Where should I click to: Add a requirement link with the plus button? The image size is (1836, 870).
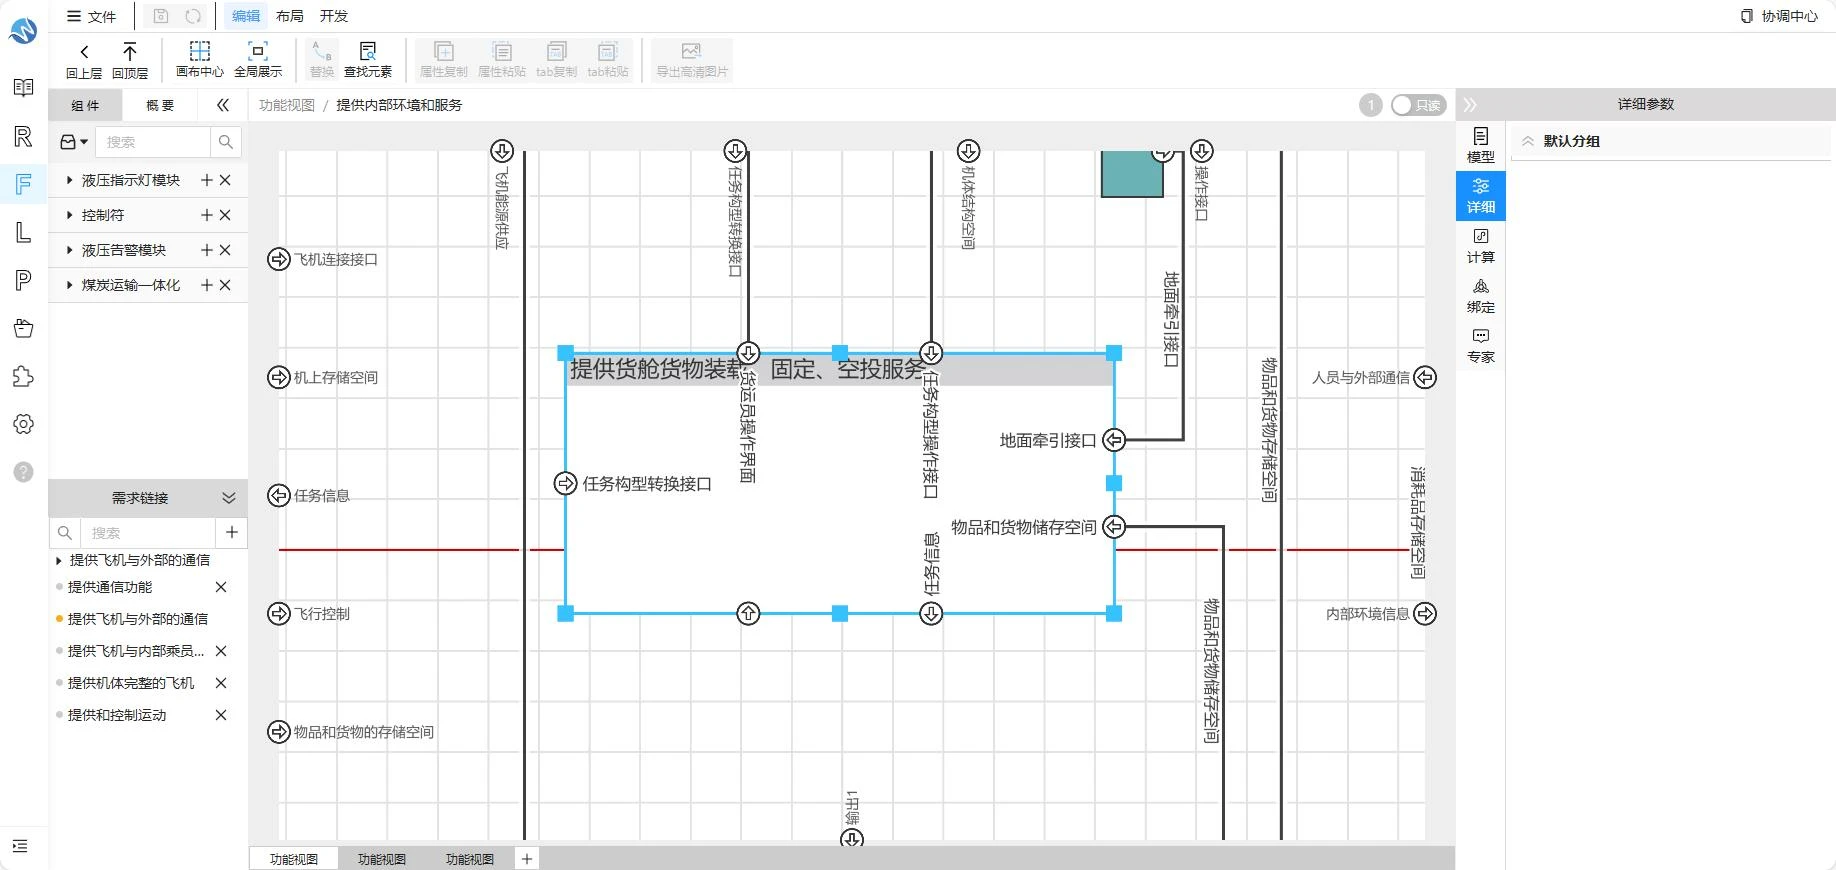point(232,532)
